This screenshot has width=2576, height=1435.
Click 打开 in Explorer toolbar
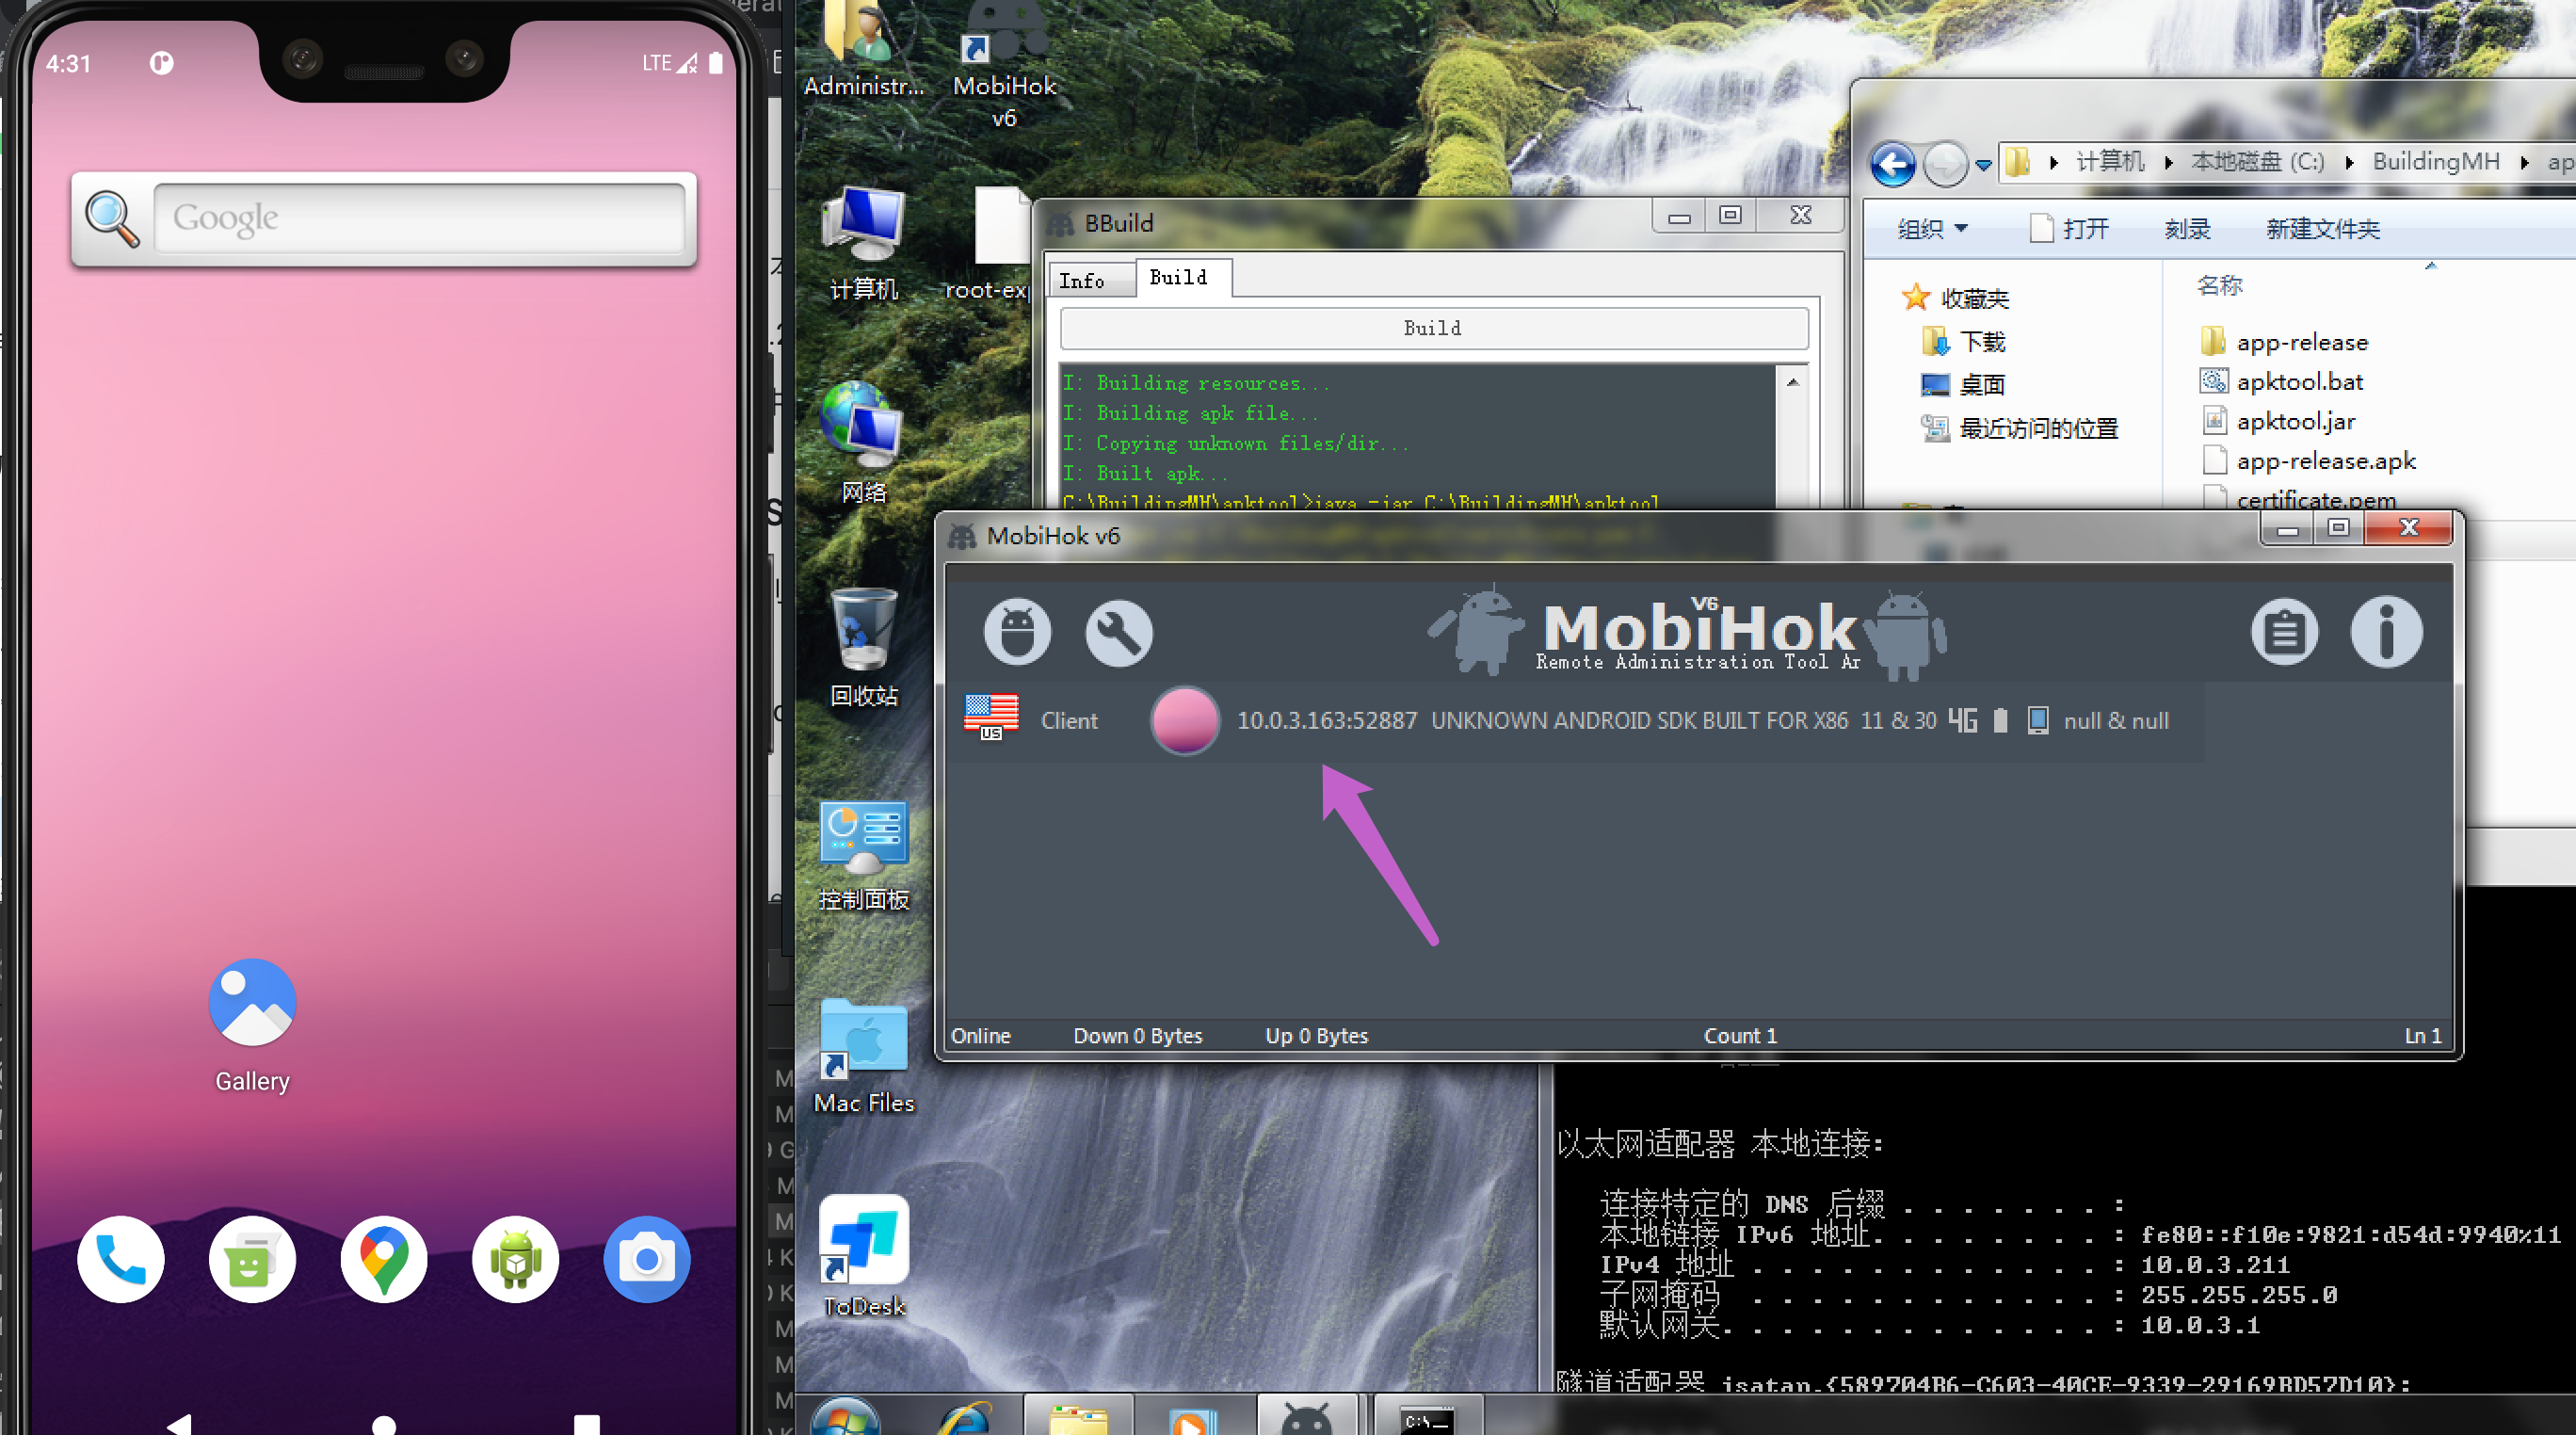(2070, 229)
